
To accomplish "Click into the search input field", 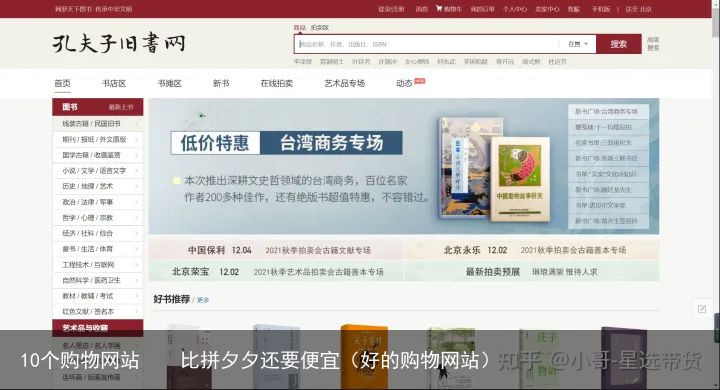I will (x=426, y=44).
